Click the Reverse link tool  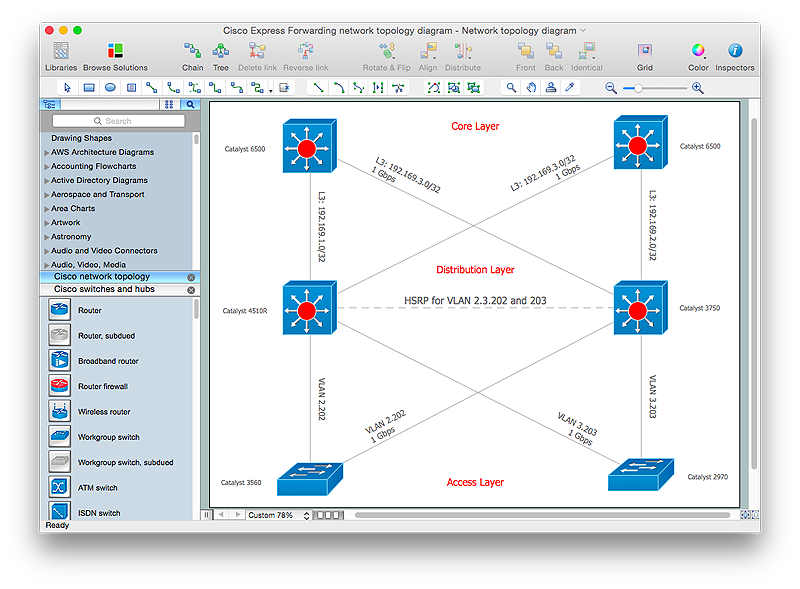(x=306, y=57)
